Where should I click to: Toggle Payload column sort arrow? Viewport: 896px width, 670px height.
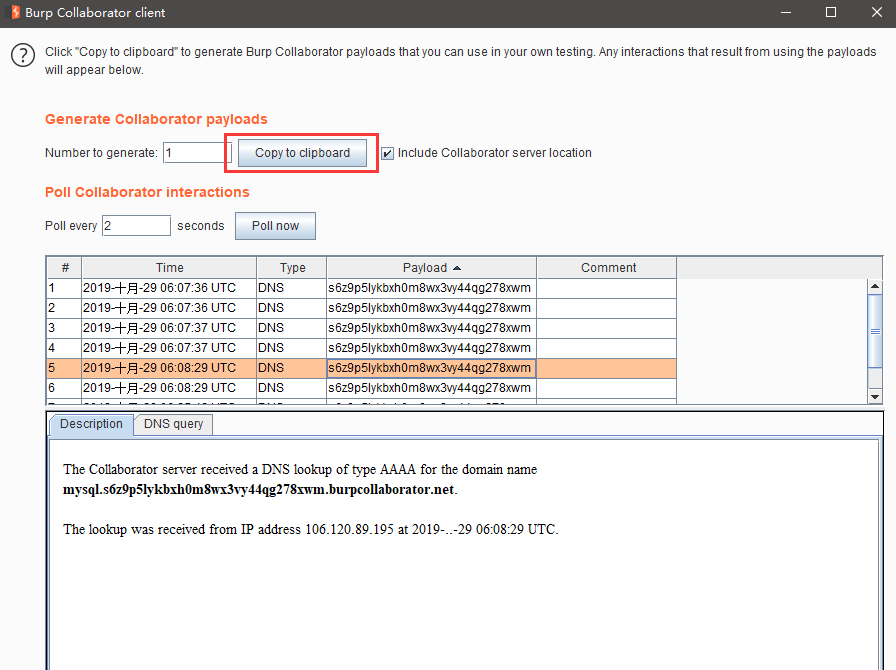click(x=457, y=268)
